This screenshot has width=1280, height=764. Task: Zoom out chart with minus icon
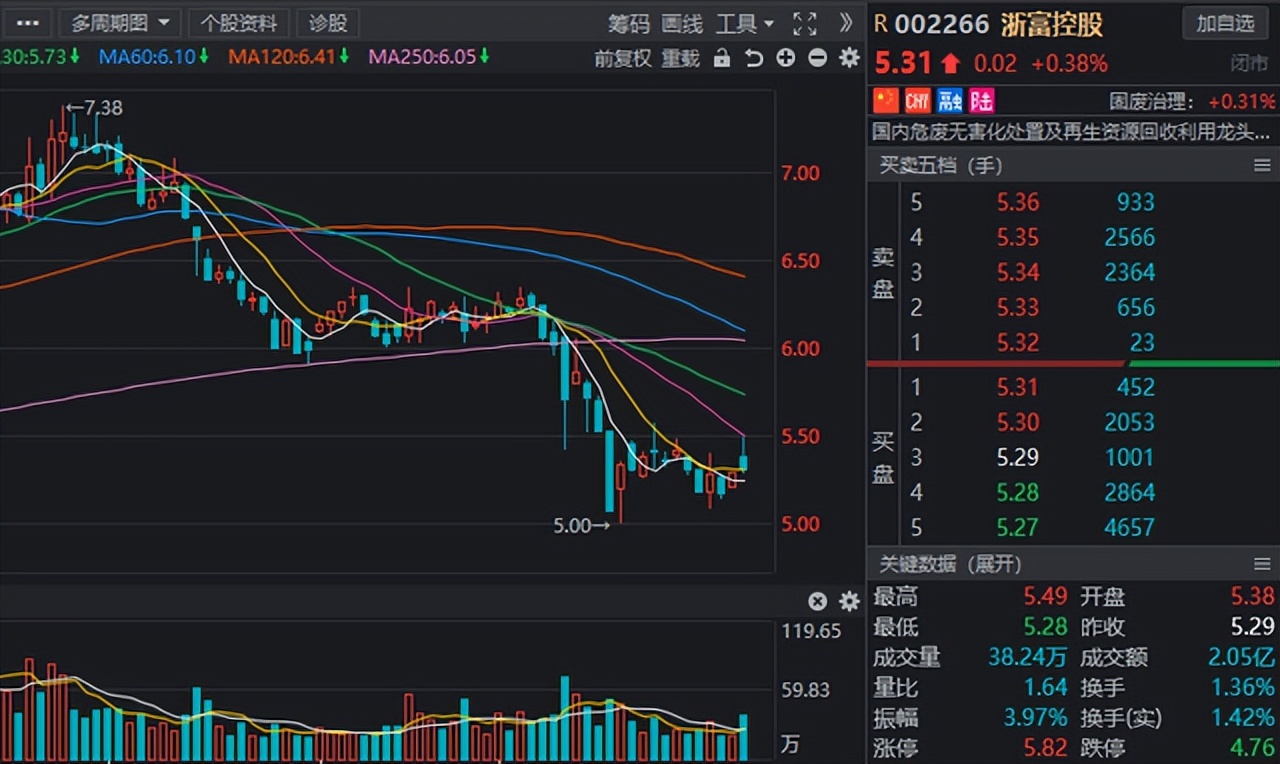click(x=817, y=58)
